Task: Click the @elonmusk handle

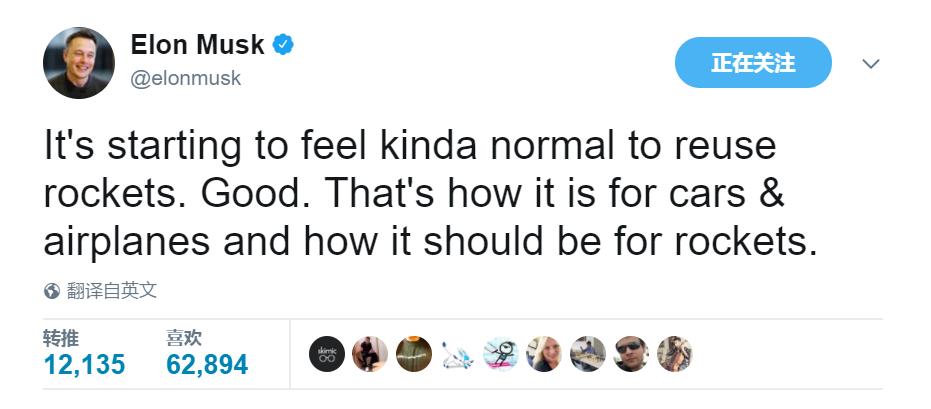Action: coord(186,78)
